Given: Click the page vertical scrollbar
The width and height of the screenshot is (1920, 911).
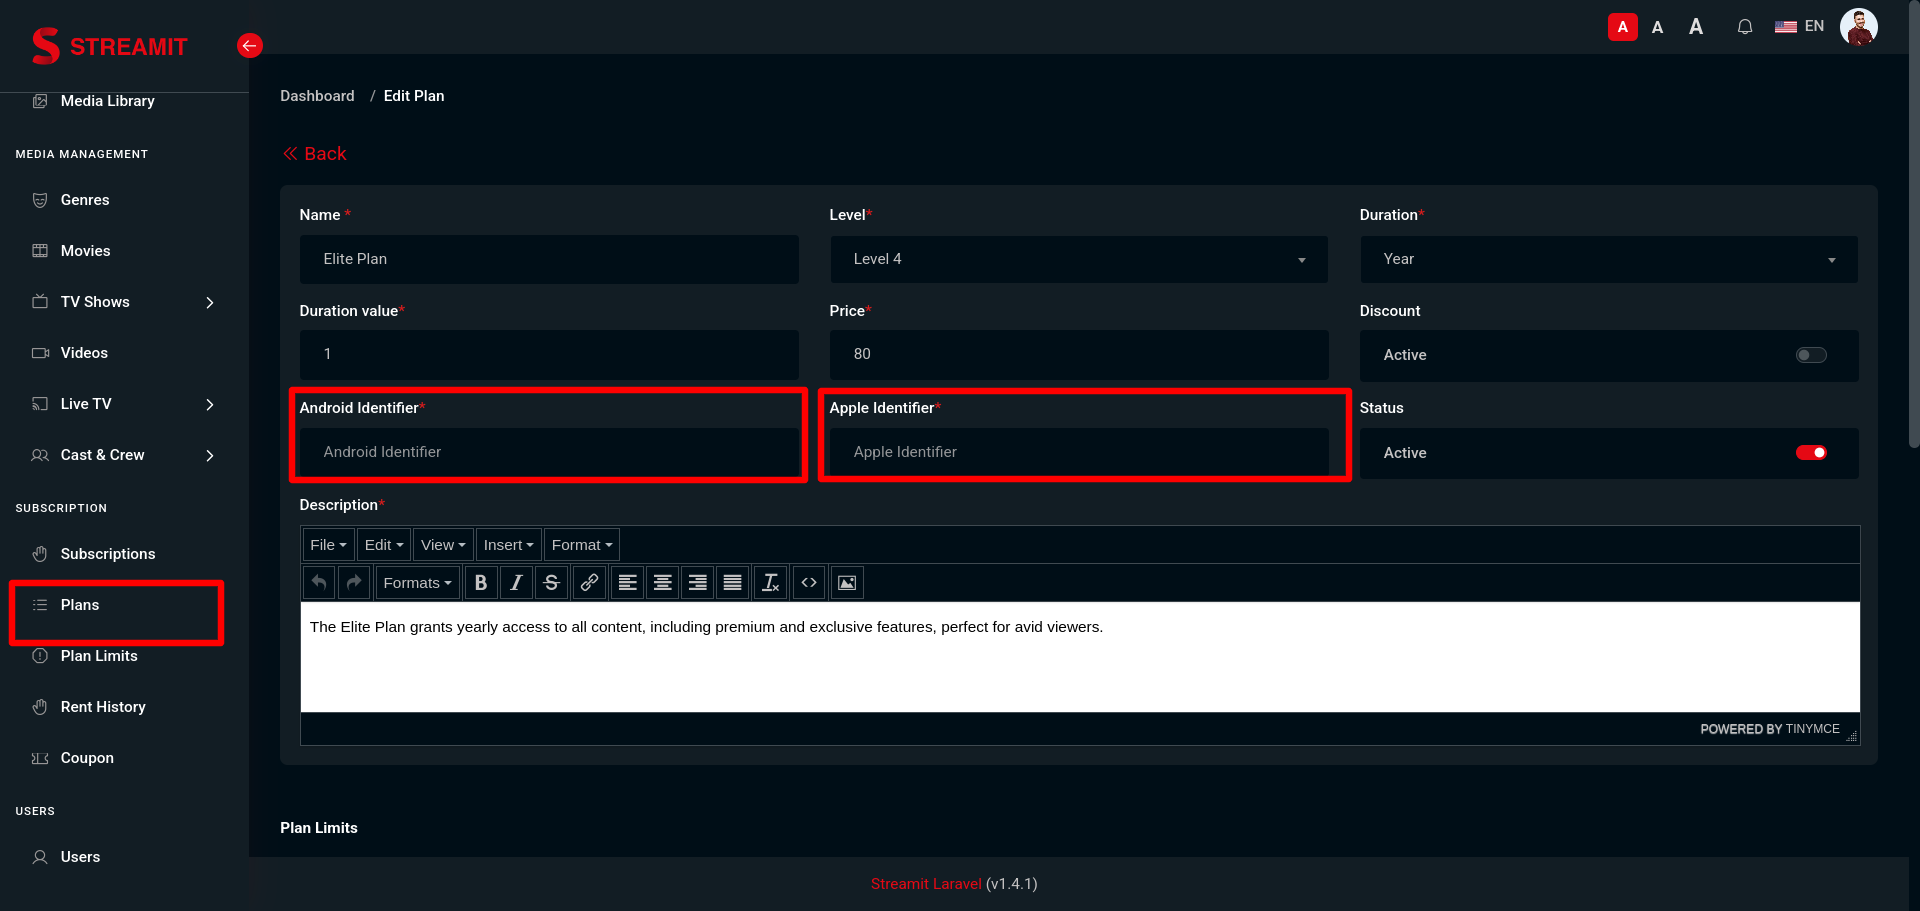Looking at the screenshot, I should (x=1914, y=225).
